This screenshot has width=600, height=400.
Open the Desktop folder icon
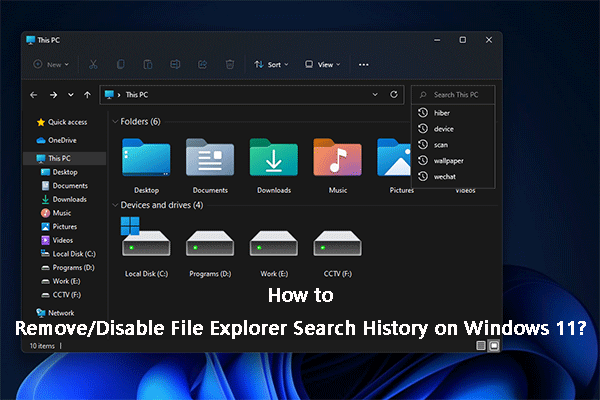click(x=146, y=157)
